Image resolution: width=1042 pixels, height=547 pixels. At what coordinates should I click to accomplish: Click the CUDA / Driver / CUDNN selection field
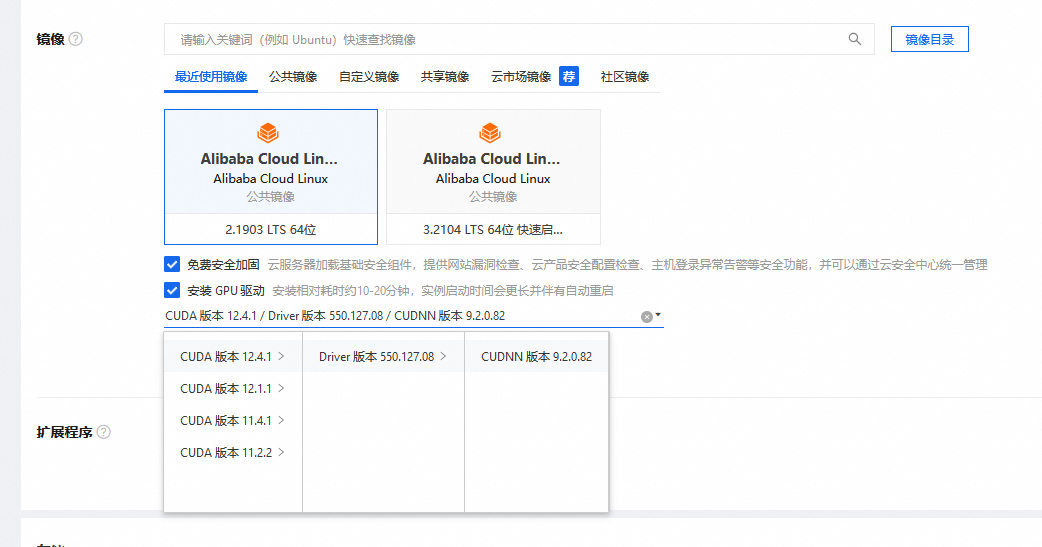click(x=413, y=316)
